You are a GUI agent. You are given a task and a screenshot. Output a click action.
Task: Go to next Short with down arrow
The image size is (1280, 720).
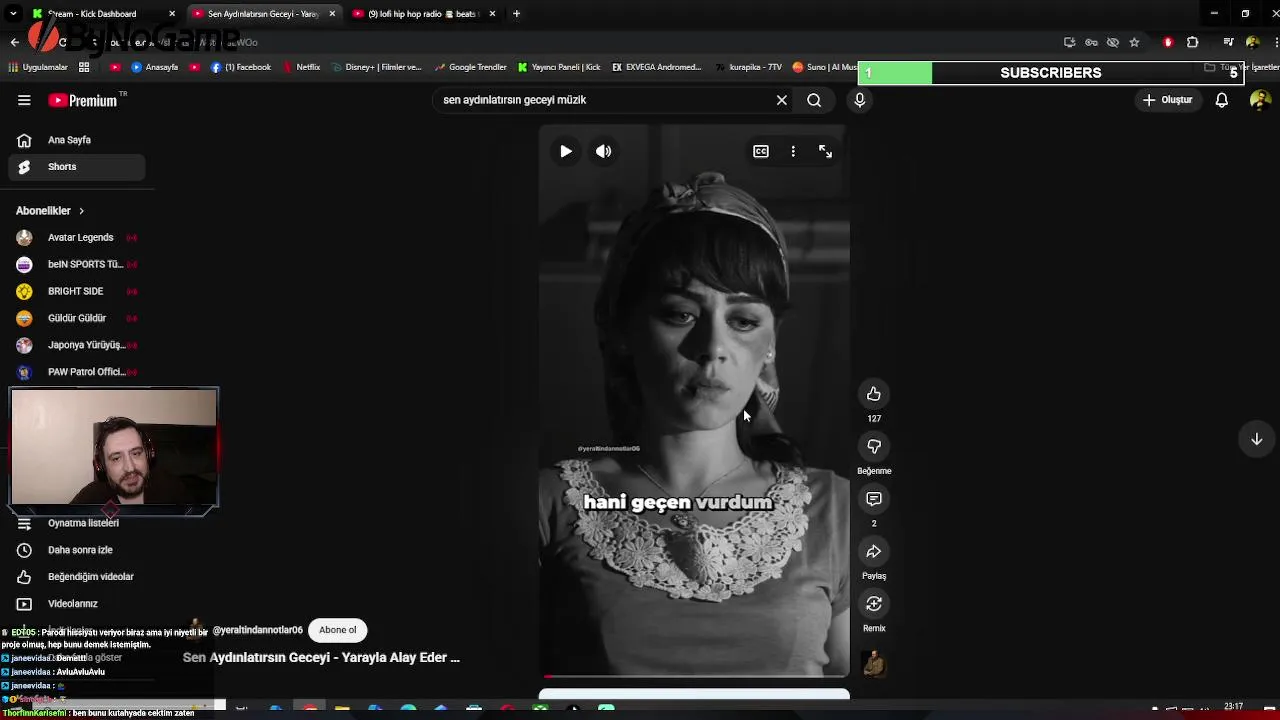(1257, 439)
